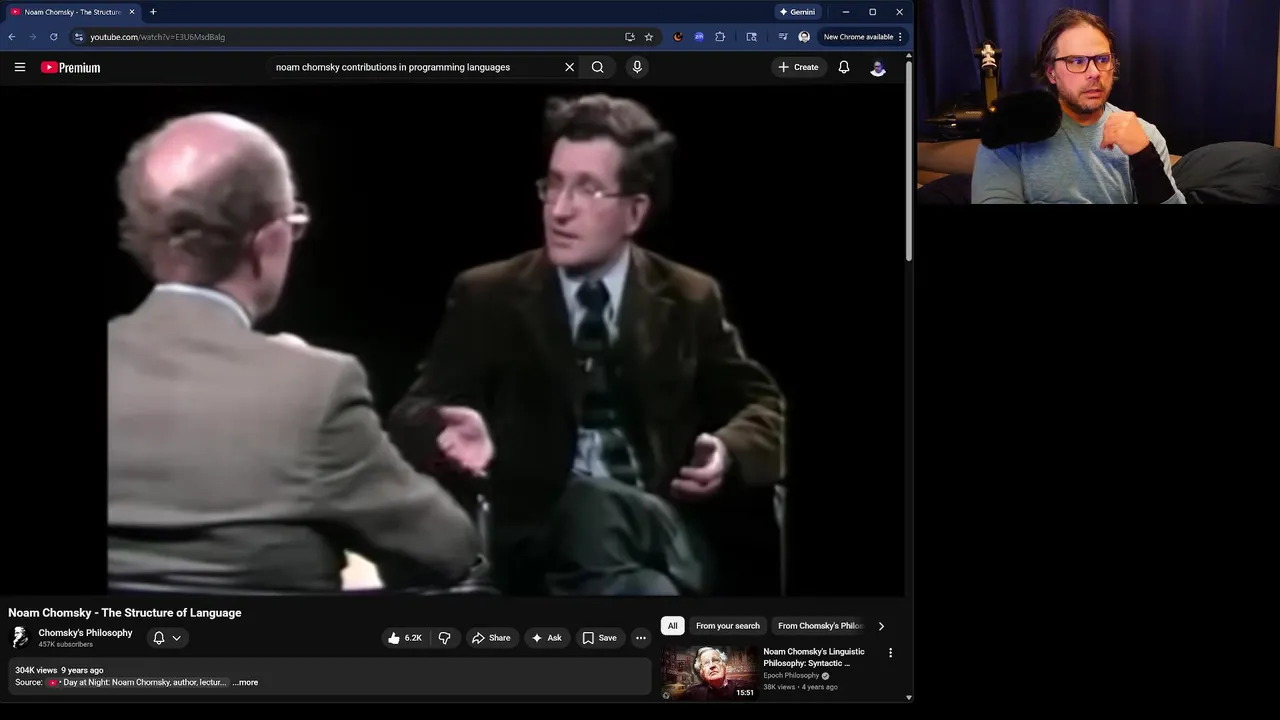Like the video with thumbs up

coord(405,638)
